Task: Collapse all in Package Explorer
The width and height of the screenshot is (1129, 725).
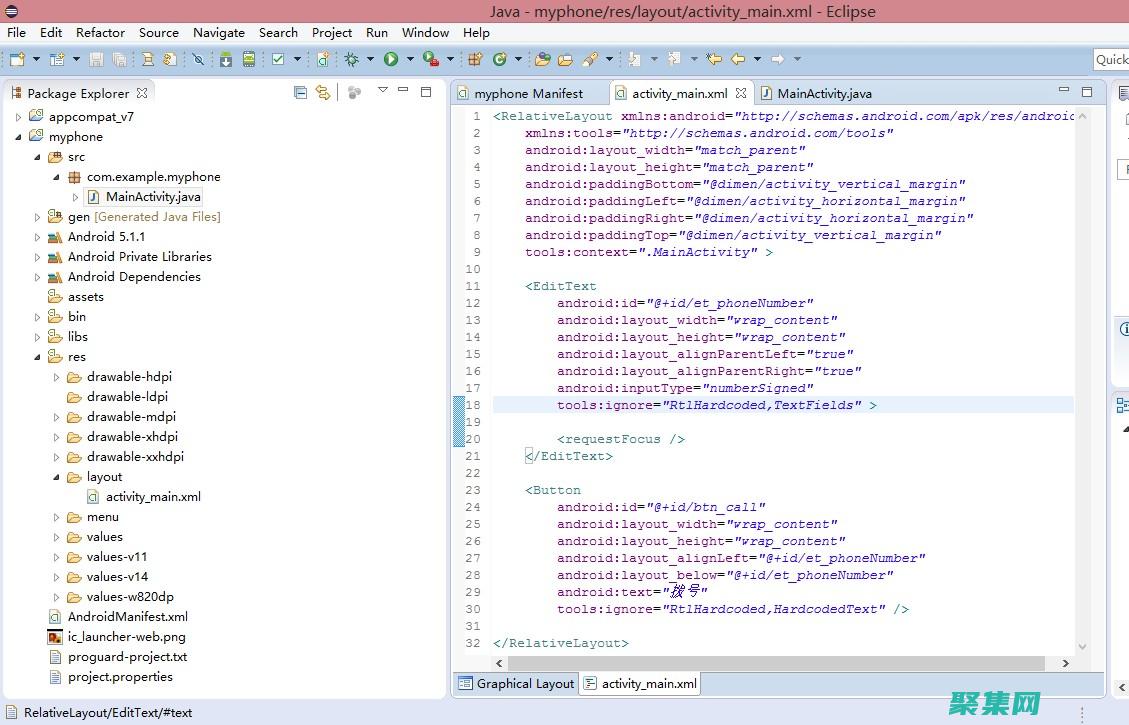Action: [300, 93]
